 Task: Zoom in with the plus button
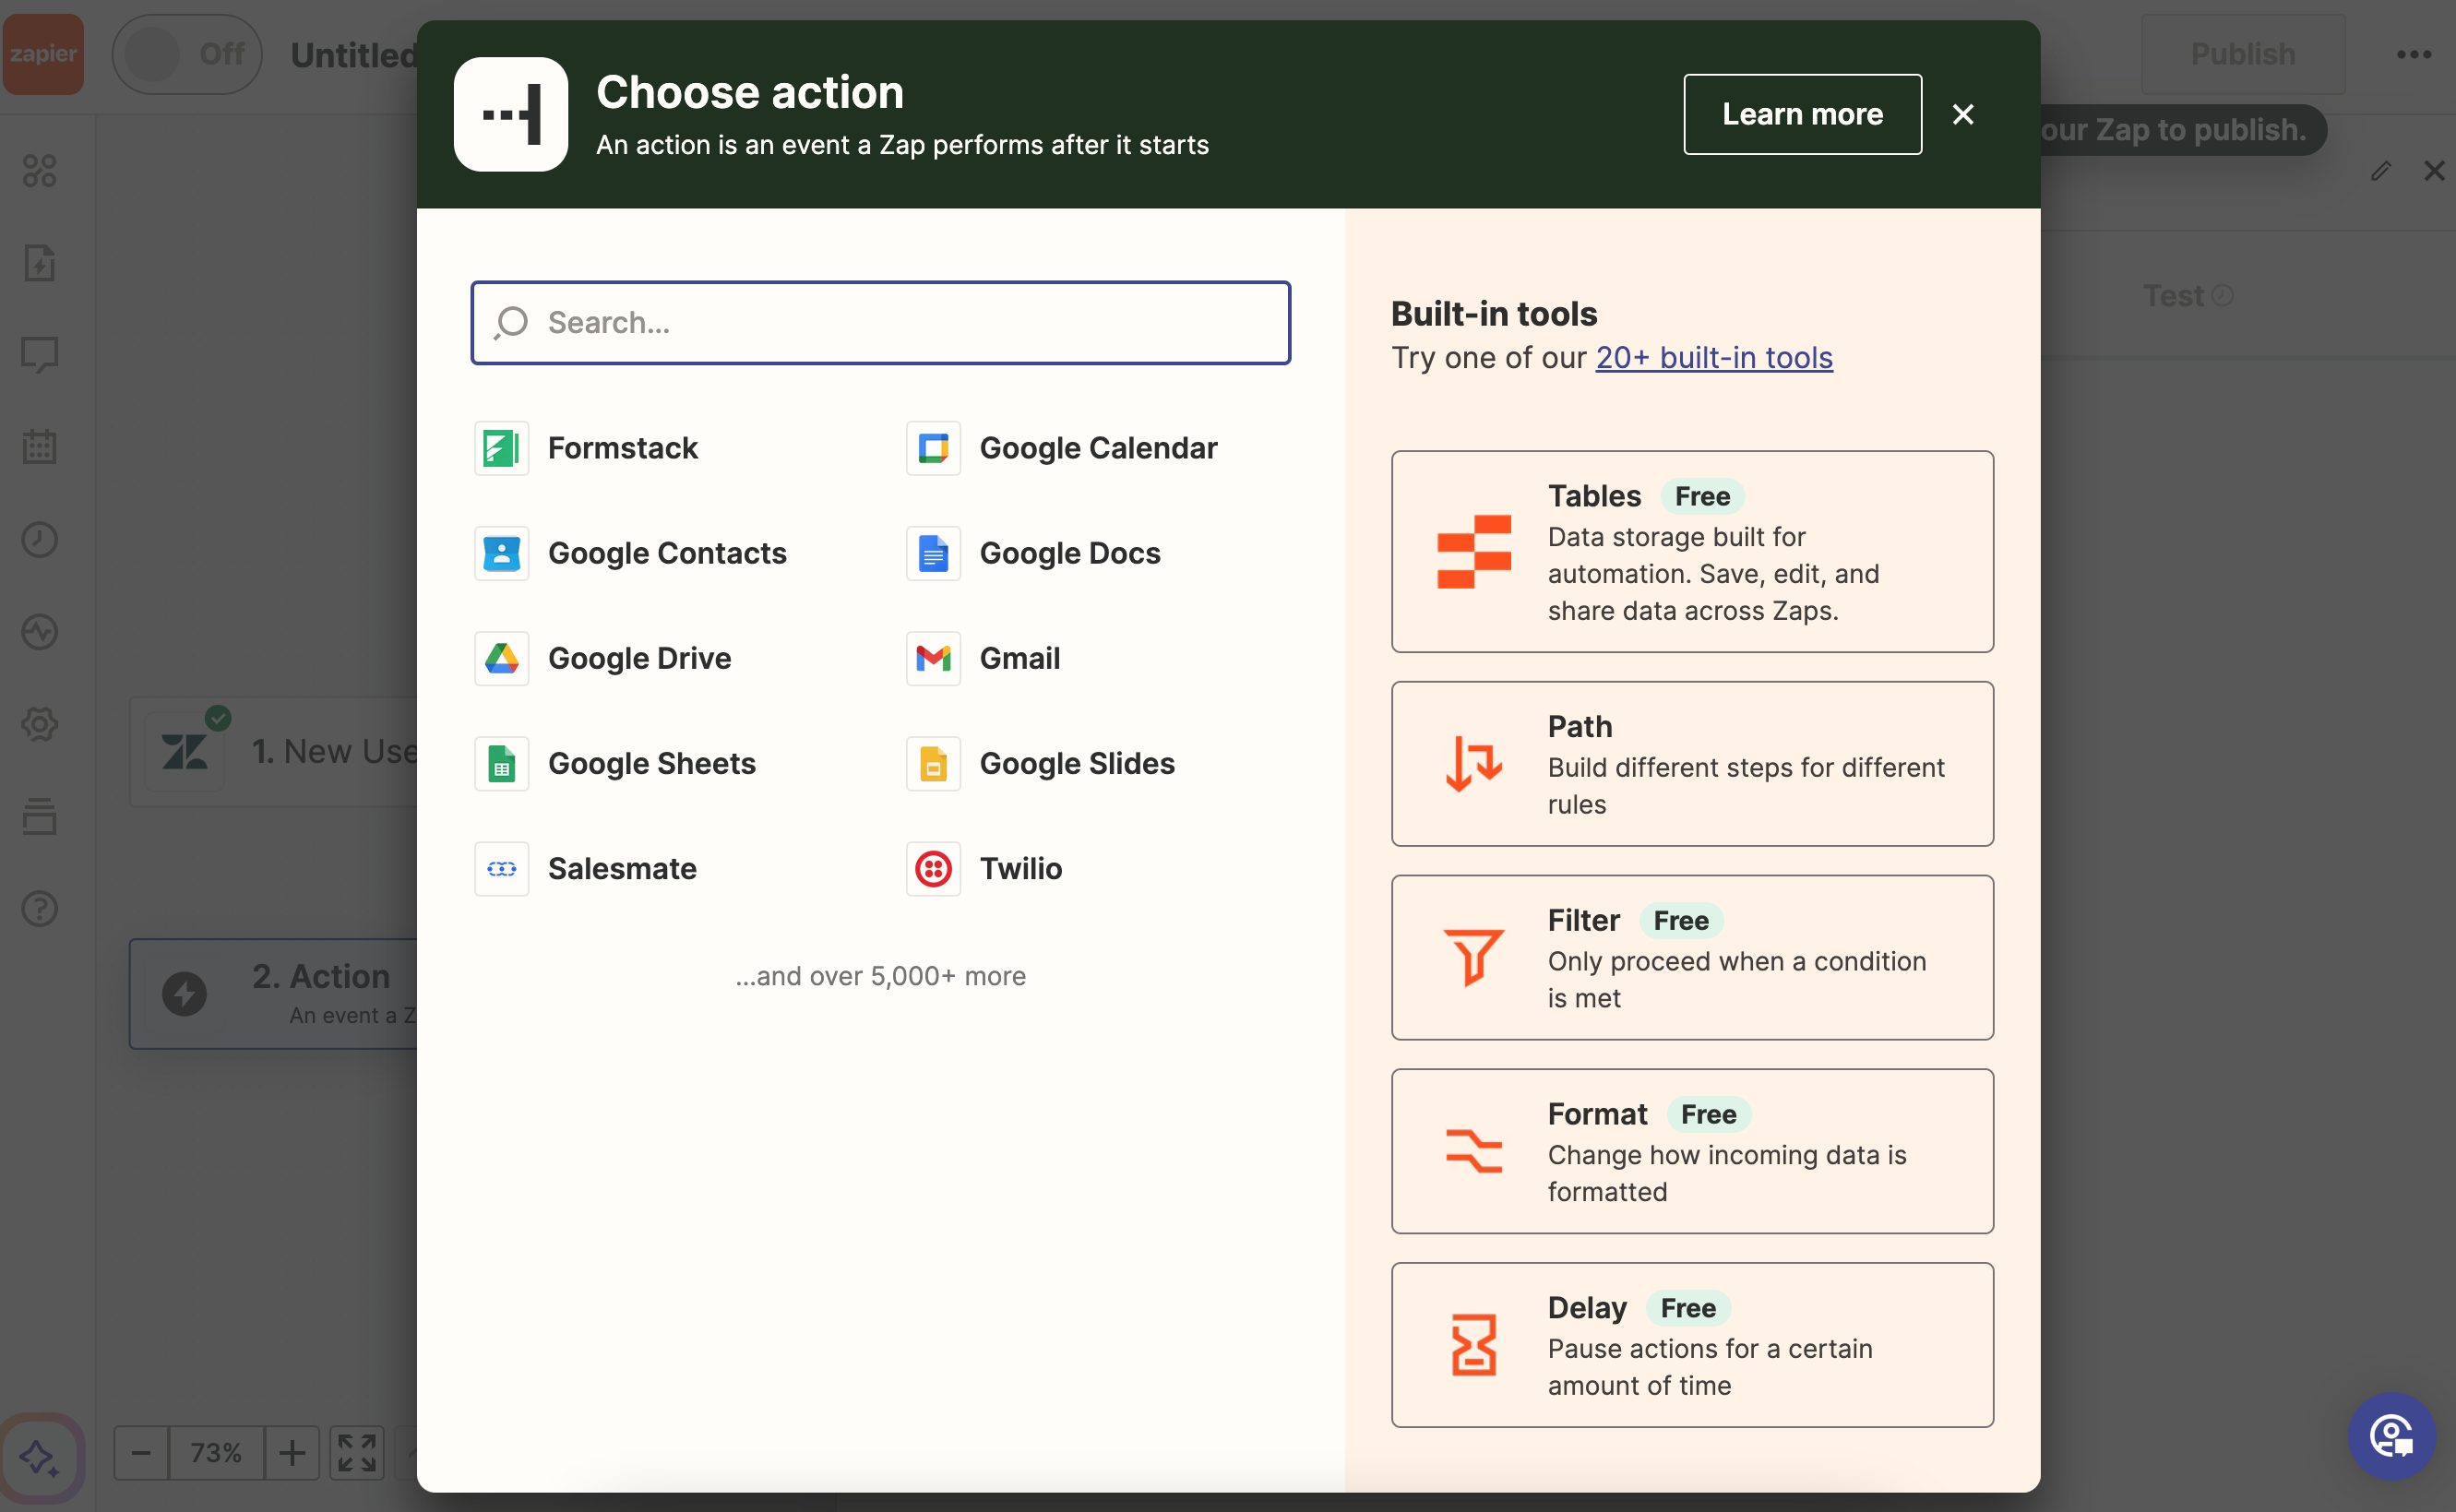tap(291, 1452)
